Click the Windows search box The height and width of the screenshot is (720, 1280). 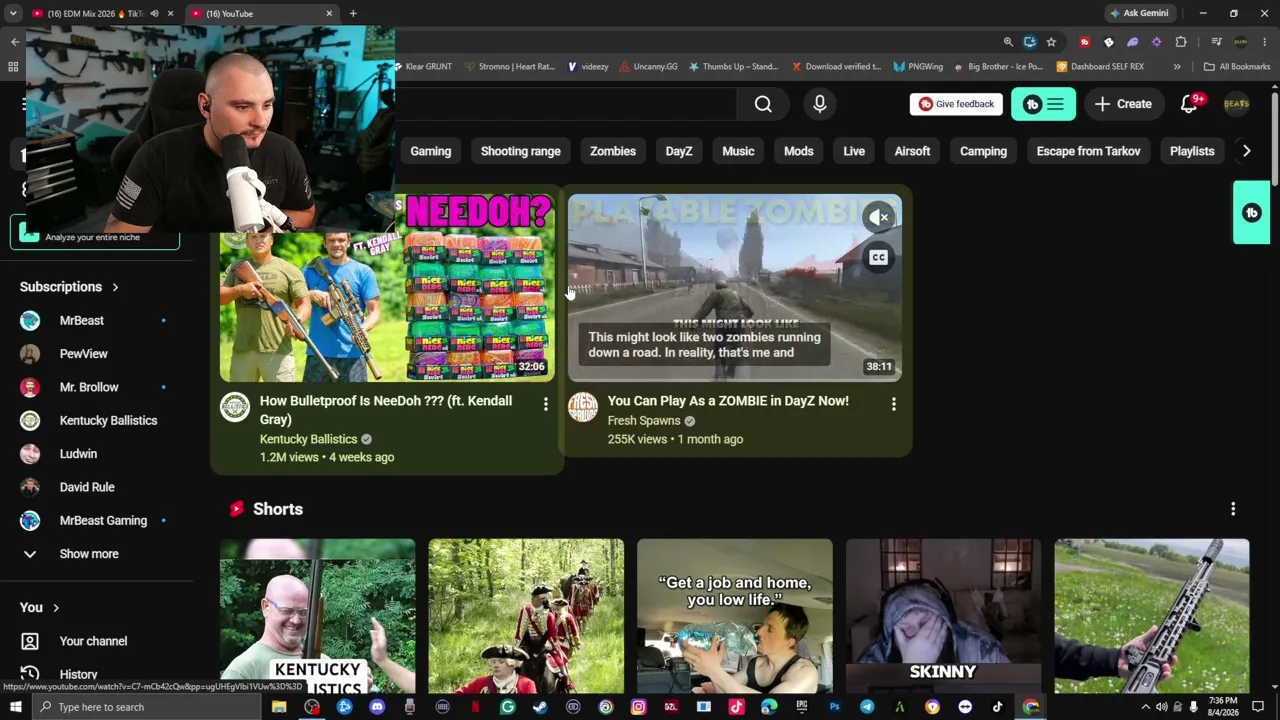tap(146, 707)
